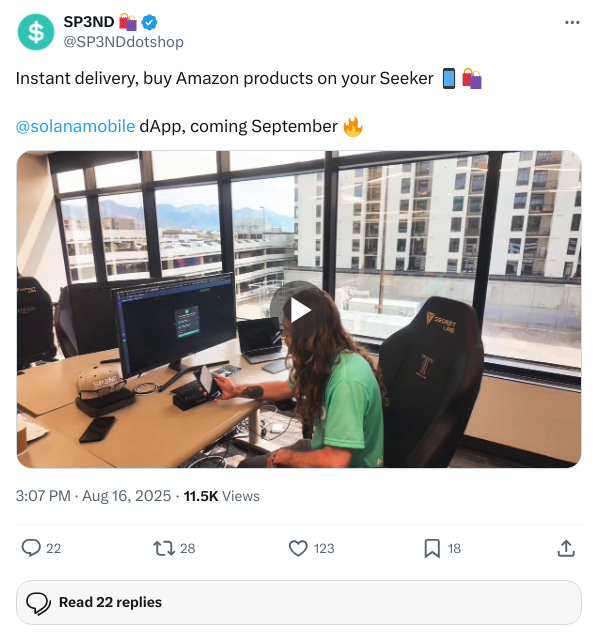Image resolution: width=598 pixels, height=633 pixels.
Task: Play the embedded video
Action: (299, 310)
